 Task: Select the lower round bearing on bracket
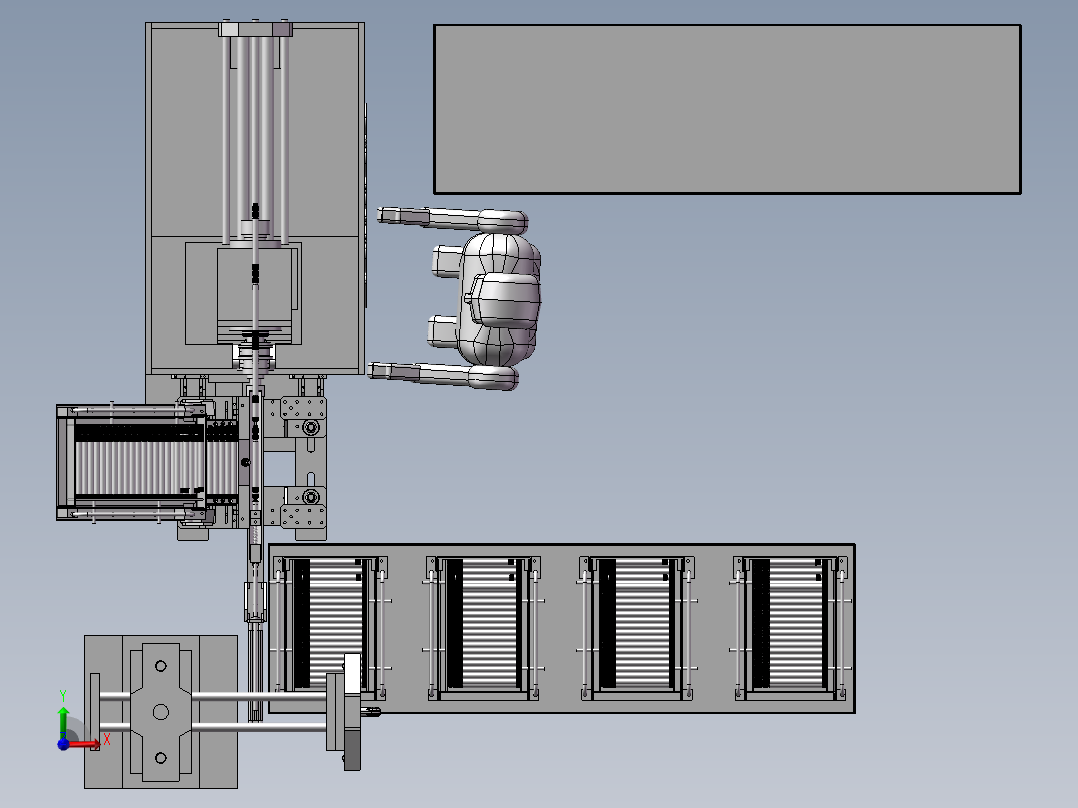(311, 496)
